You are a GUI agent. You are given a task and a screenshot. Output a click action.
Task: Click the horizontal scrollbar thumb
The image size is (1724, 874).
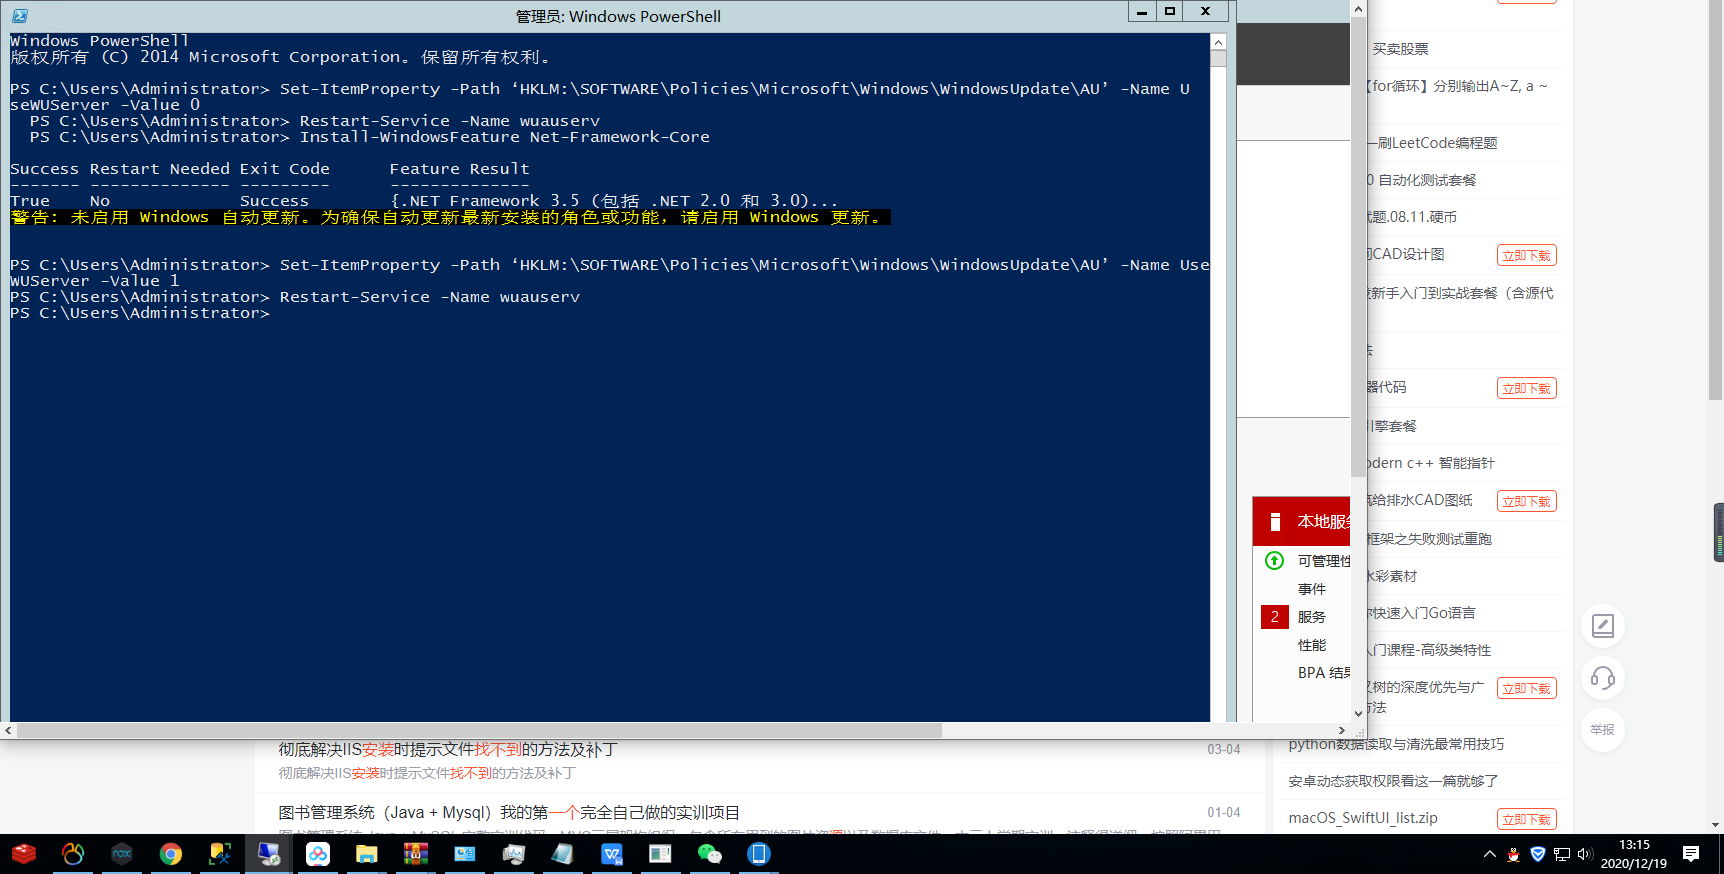point(479,731)
